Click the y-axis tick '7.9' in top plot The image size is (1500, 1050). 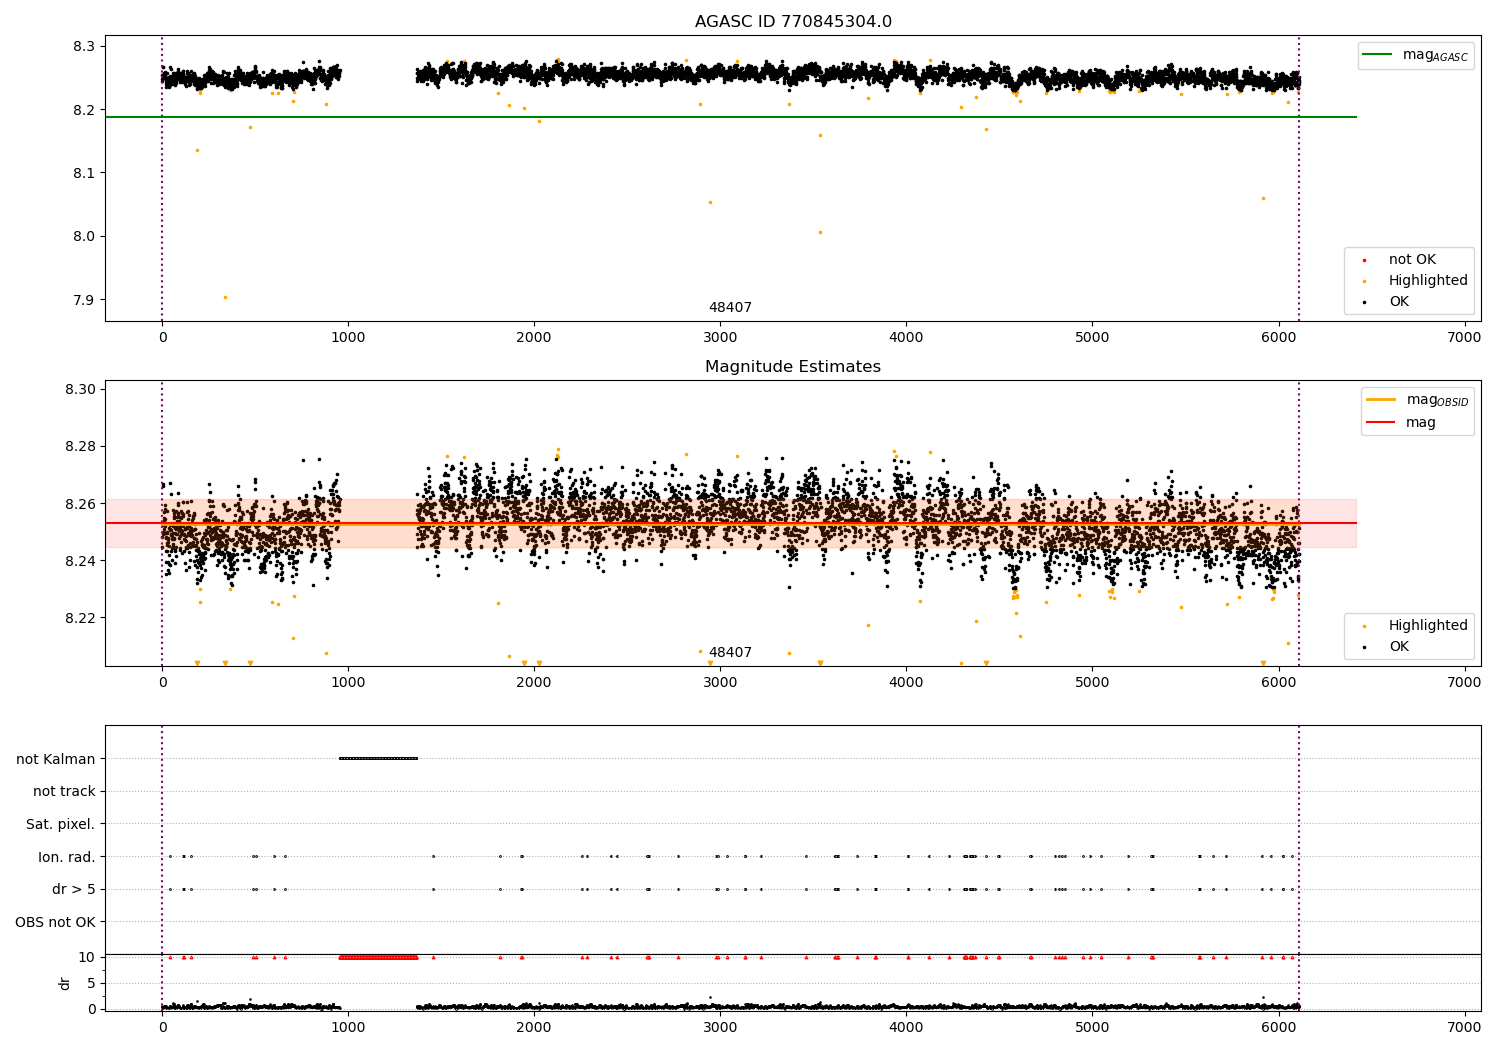[84, 300]
